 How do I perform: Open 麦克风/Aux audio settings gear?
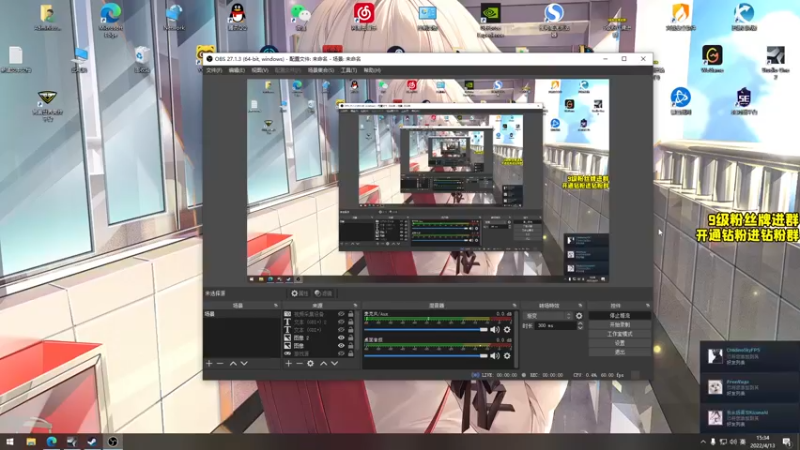point(507,330)
